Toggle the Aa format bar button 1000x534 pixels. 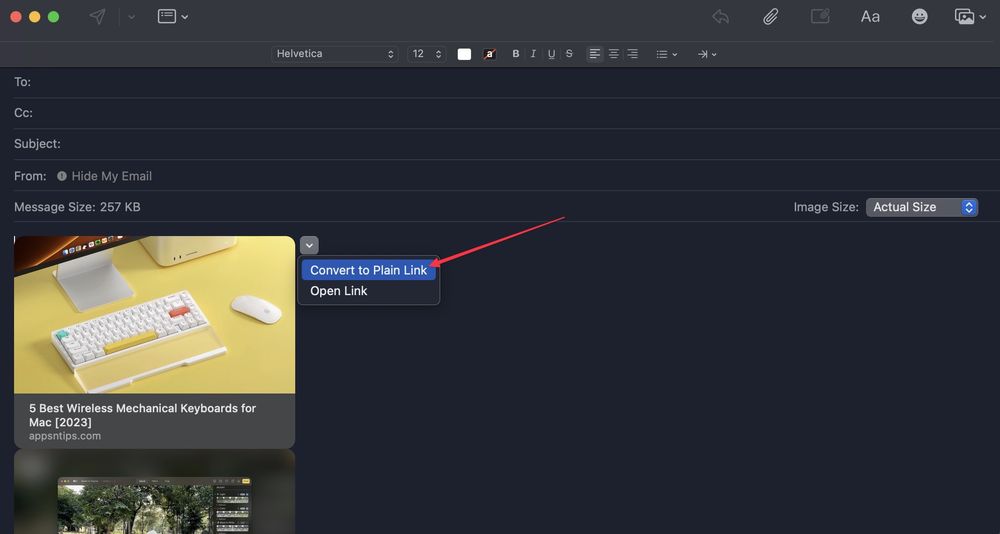pos(870,17)
